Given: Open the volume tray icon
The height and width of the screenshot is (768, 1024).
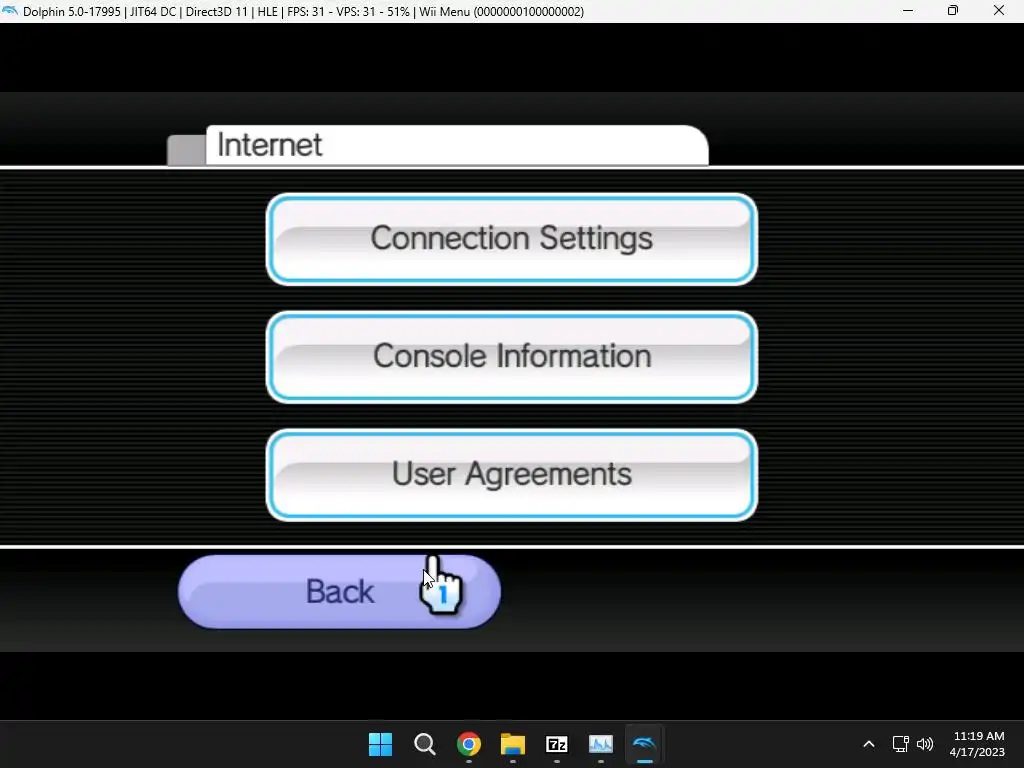Looking at the screenshot, I should pos(925,744).
